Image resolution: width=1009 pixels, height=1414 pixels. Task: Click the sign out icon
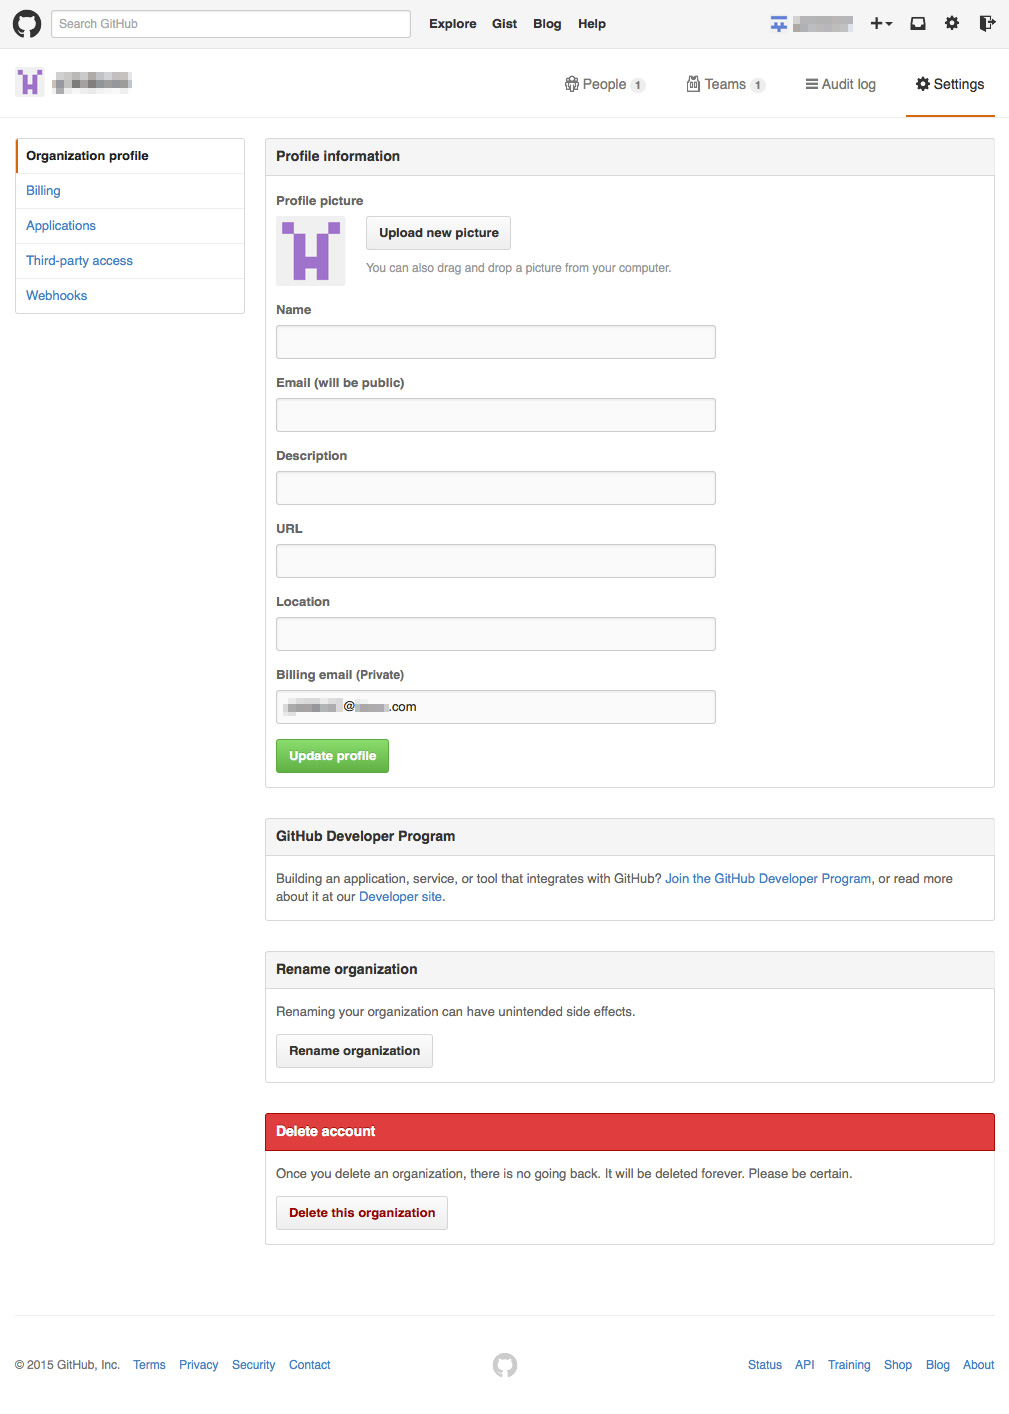tap(987, 24)
